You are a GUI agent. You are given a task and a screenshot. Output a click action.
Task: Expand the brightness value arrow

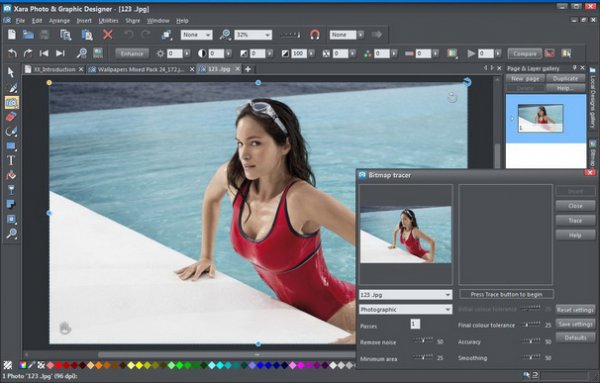coord(187,54)
